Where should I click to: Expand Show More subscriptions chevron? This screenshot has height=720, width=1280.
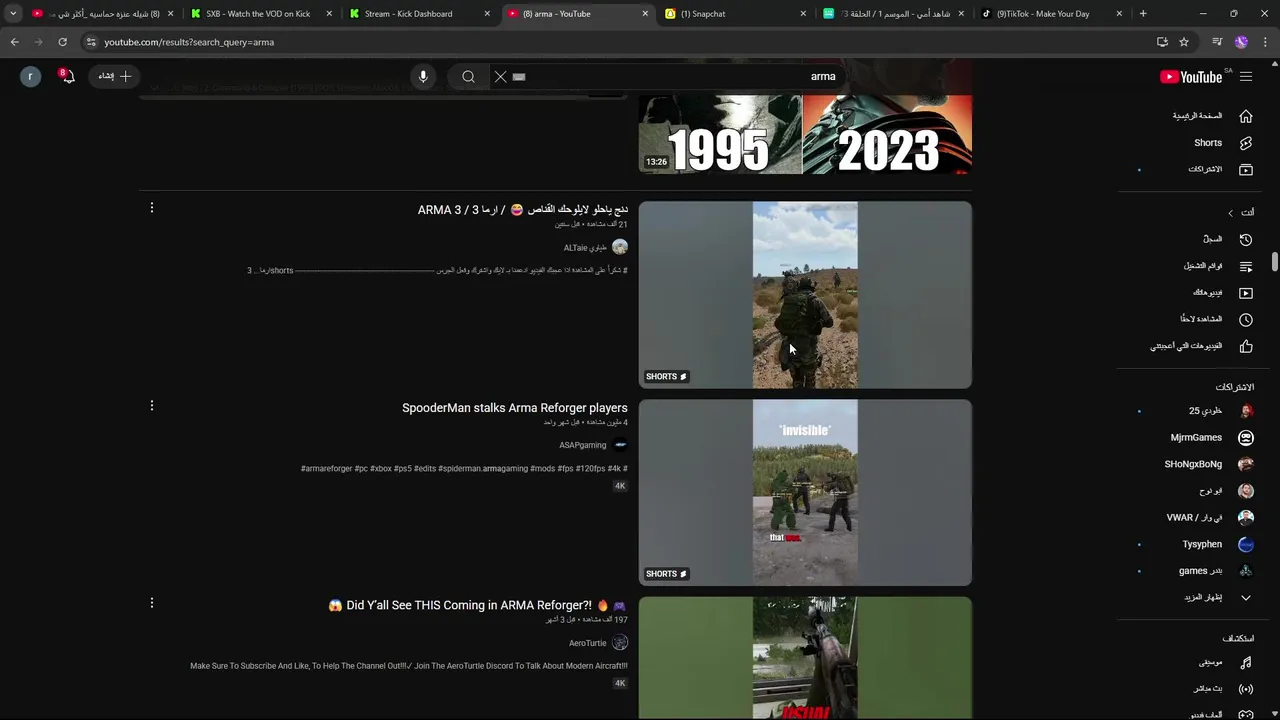click(x=1246, y=598)
